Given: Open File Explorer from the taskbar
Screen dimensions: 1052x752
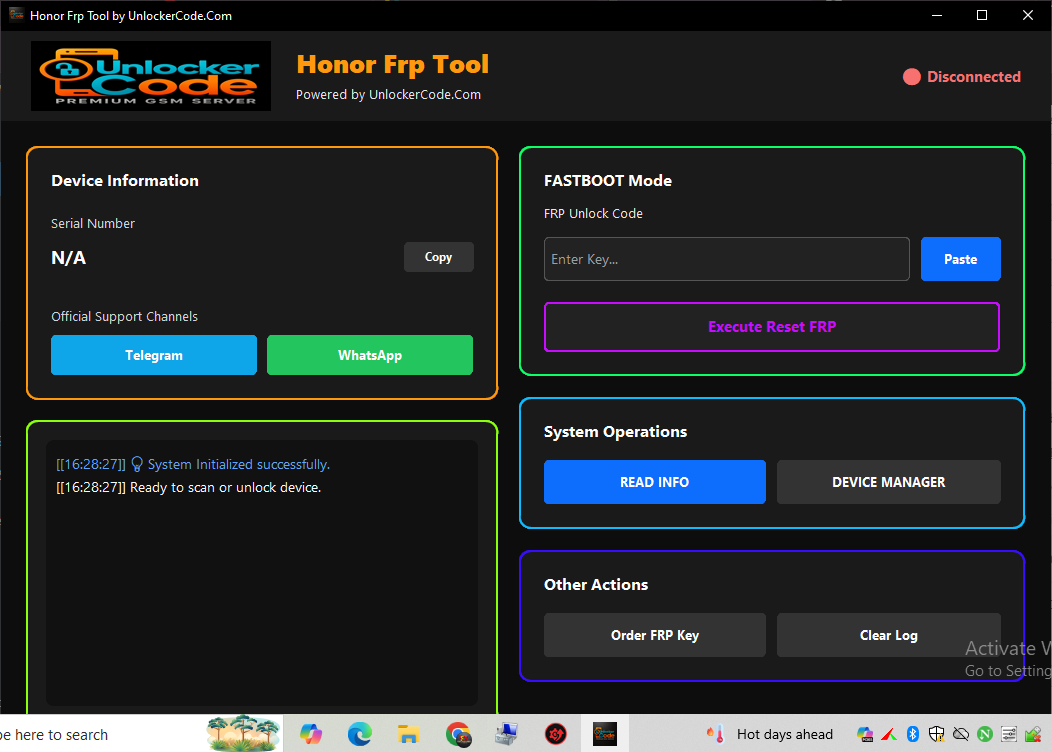Looking at the screenshot, I should (x=407, y=735).
